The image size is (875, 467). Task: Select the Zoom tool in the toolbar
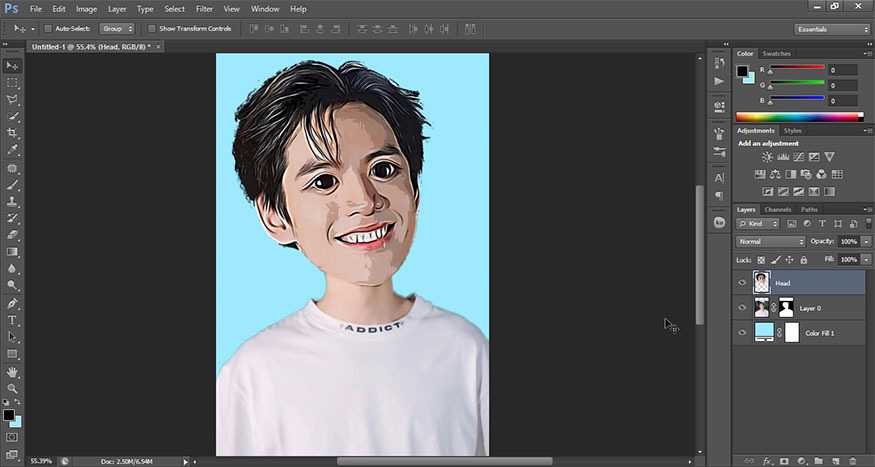[x=13, y=388]
